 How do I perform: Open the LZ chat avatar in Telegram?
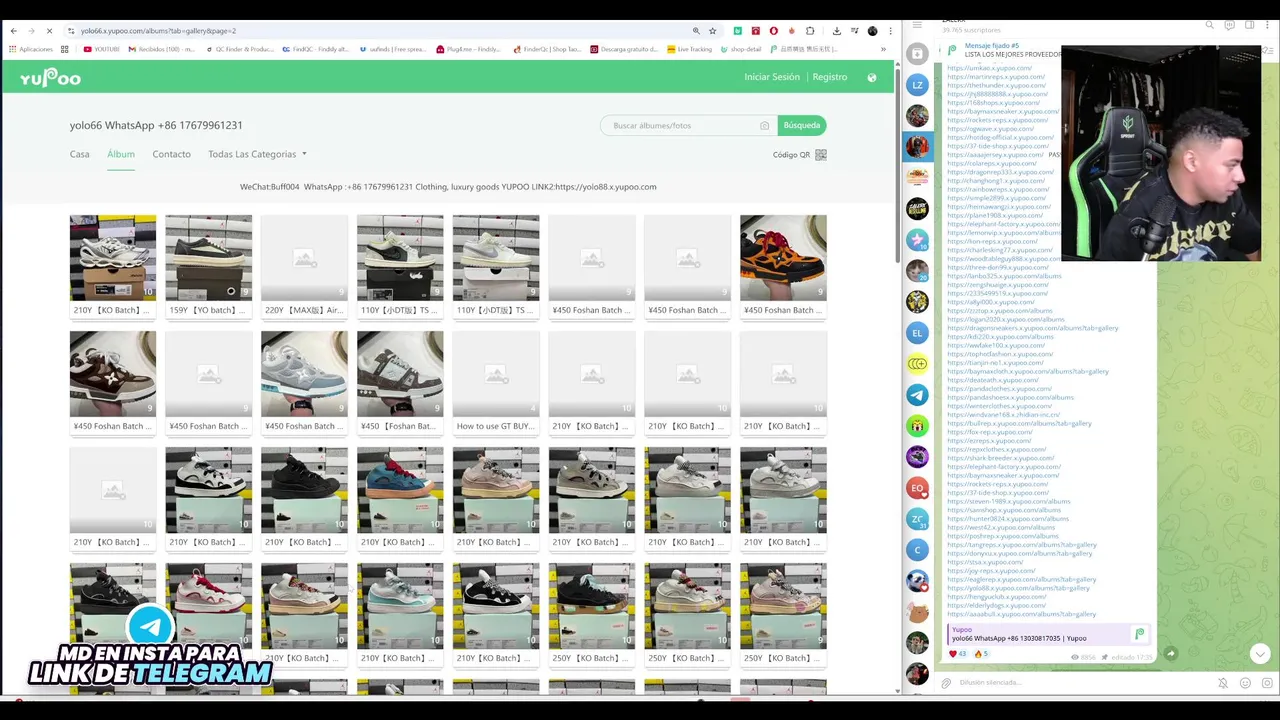(917, 85)
